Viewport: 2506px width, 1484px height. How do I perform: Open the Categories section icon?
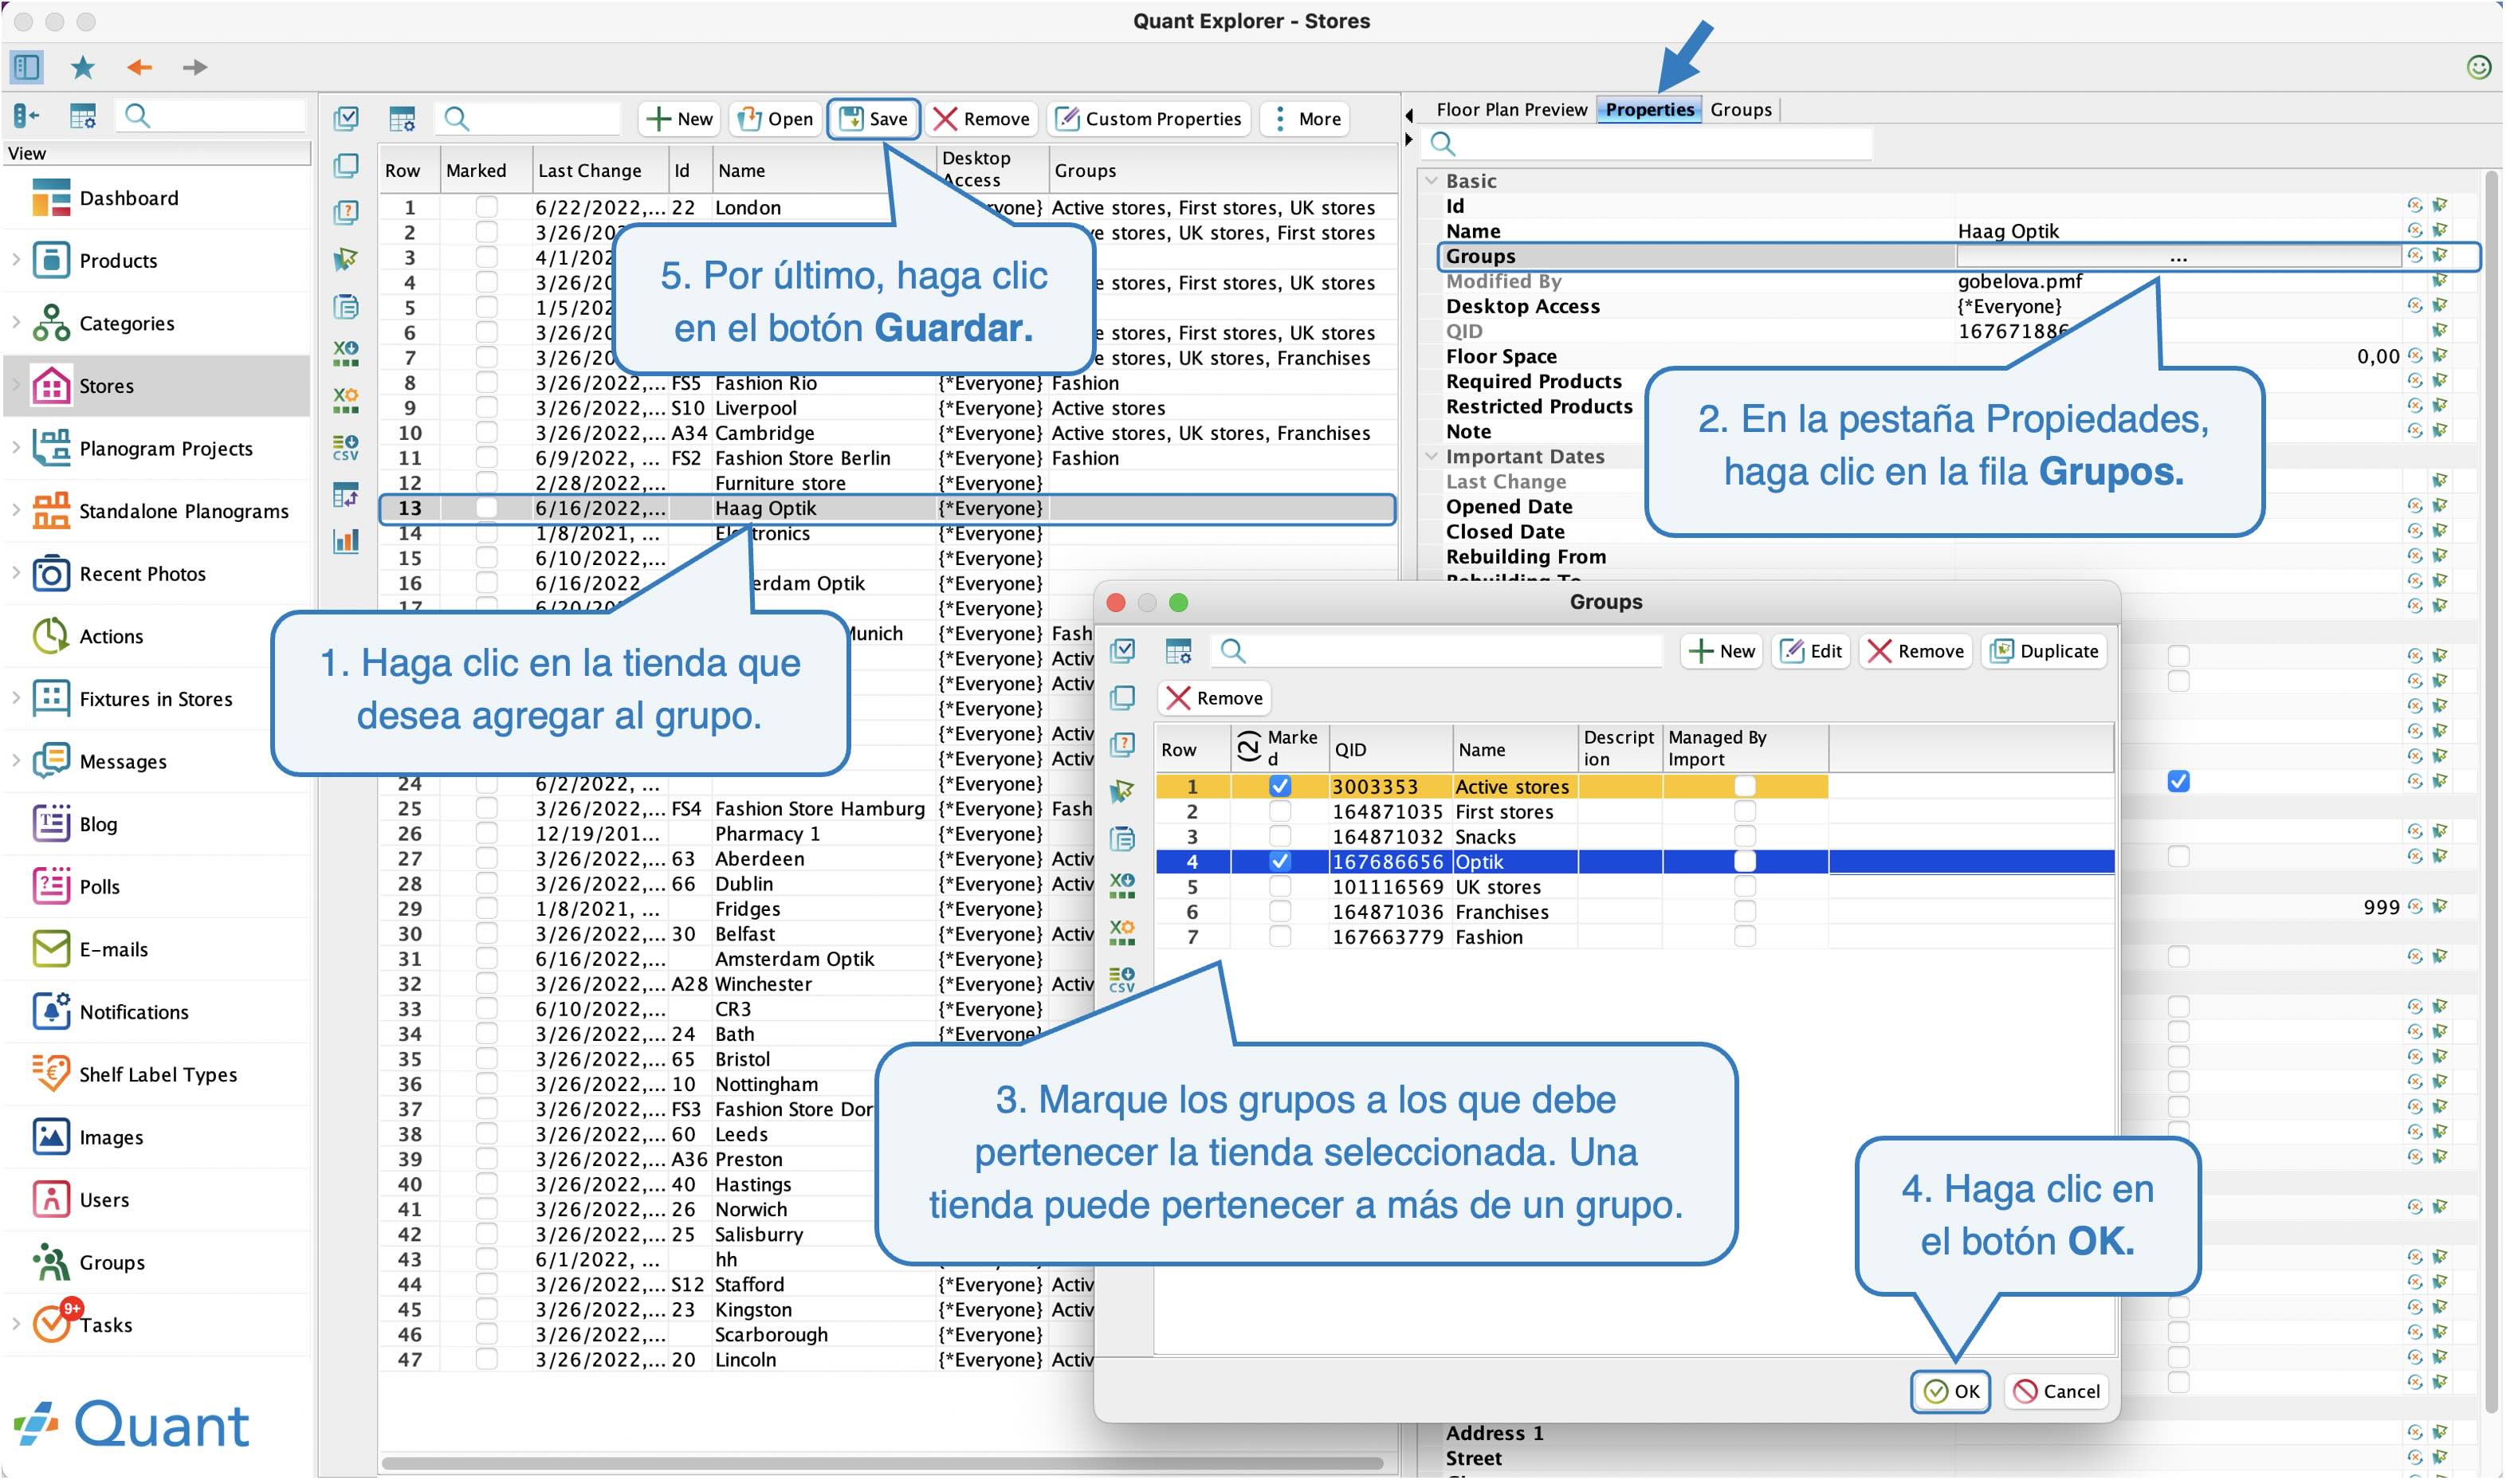[51, 323]
